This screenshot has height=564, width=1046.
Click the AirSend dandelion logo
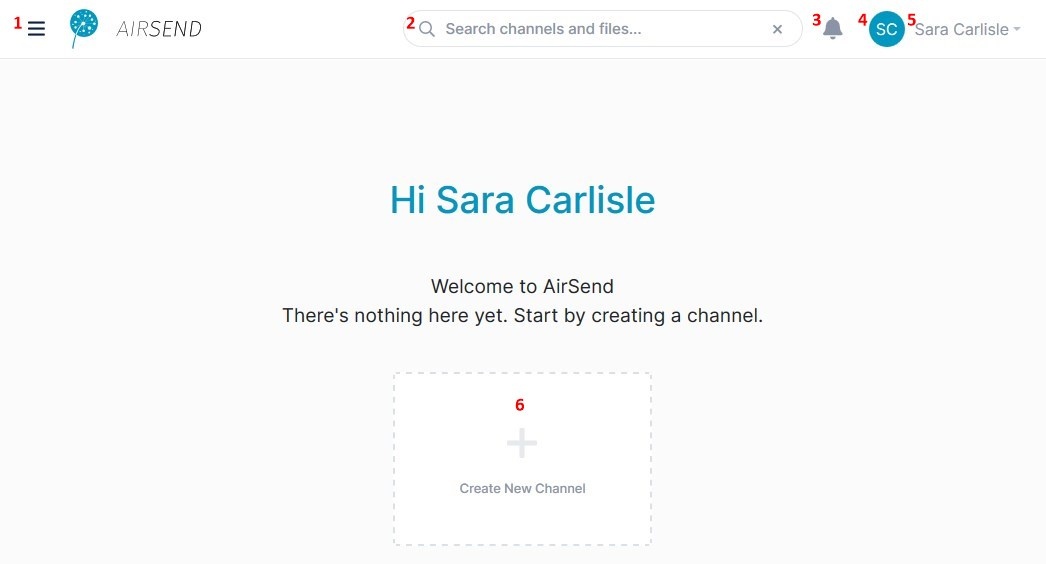coord(84,28)
